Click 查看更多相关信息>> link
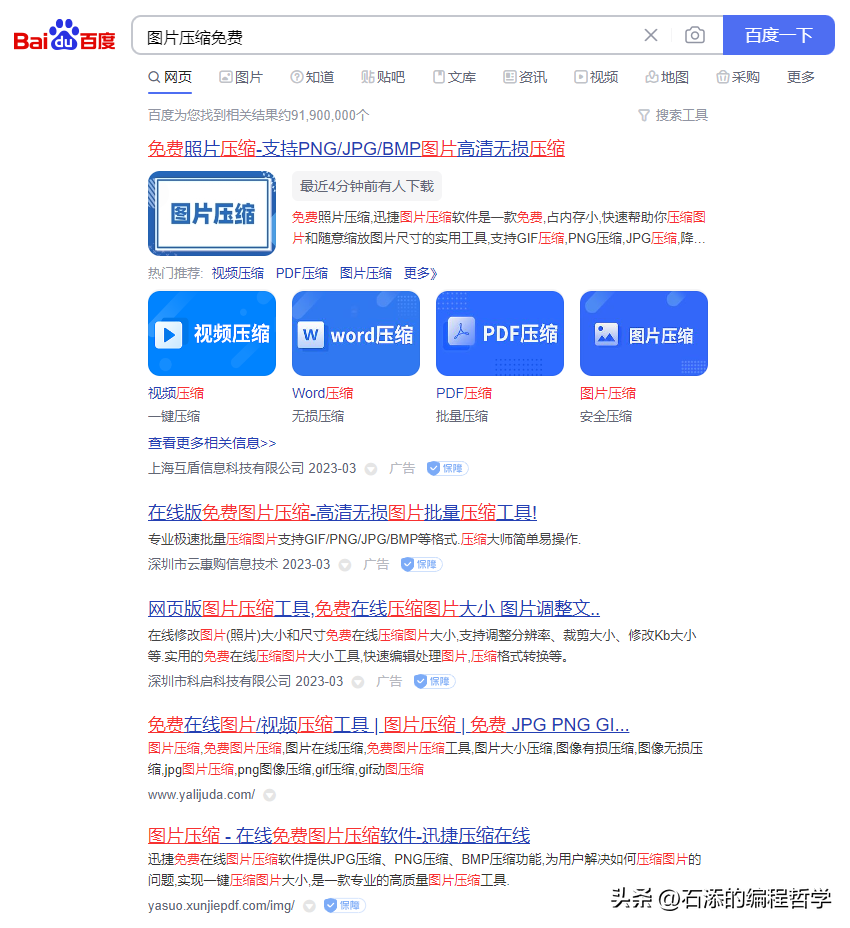850x928 pixels. 212,443
